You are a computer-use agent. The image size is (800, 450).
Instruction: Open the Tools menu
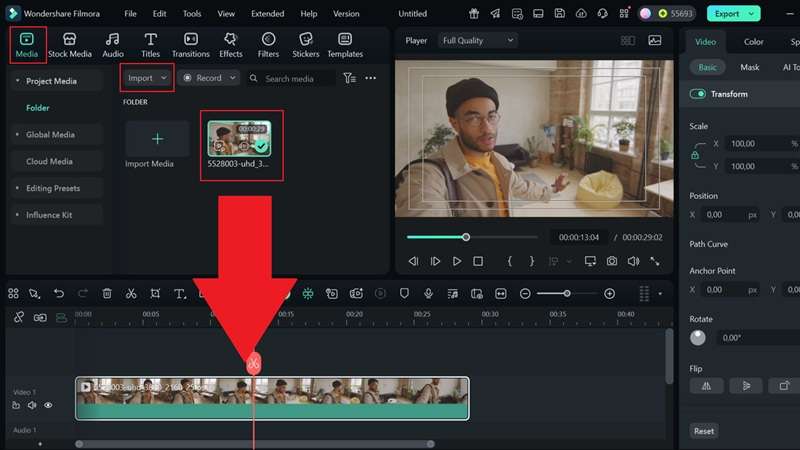(x=192, y=14)
